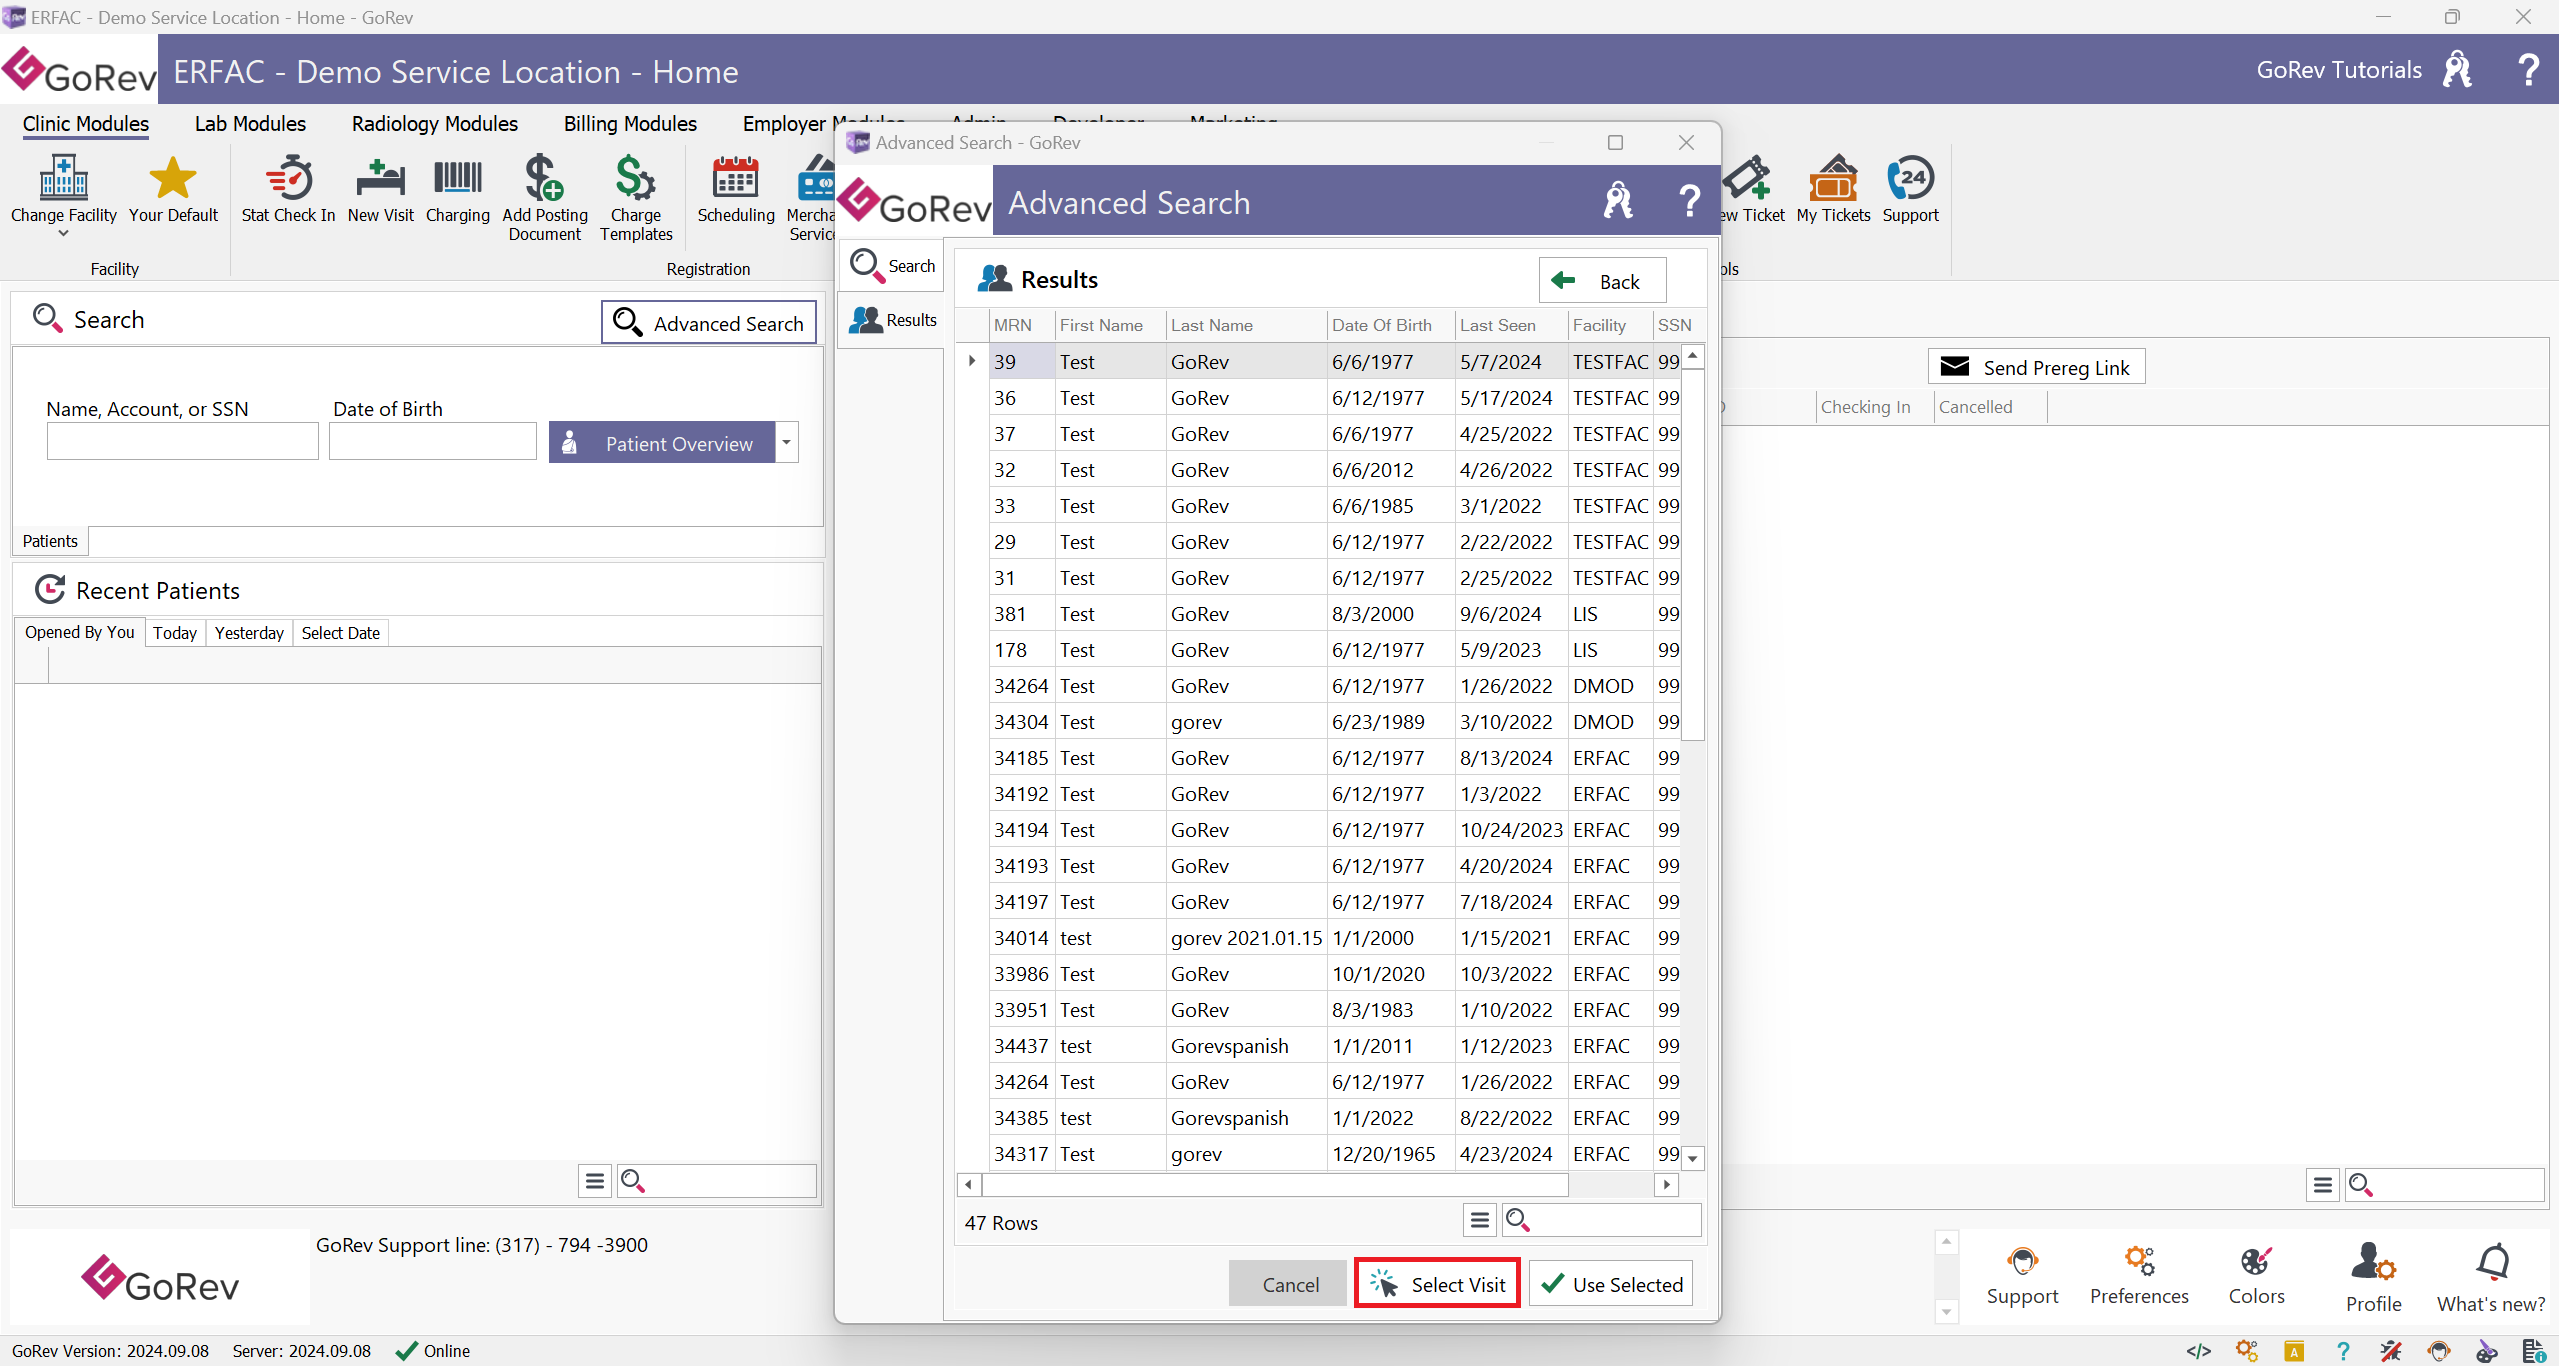Open Search tab in Advanced Search dialog
Image resolution: width=2559 pixels, height=1366 pixels.
[x=891, y=266]
